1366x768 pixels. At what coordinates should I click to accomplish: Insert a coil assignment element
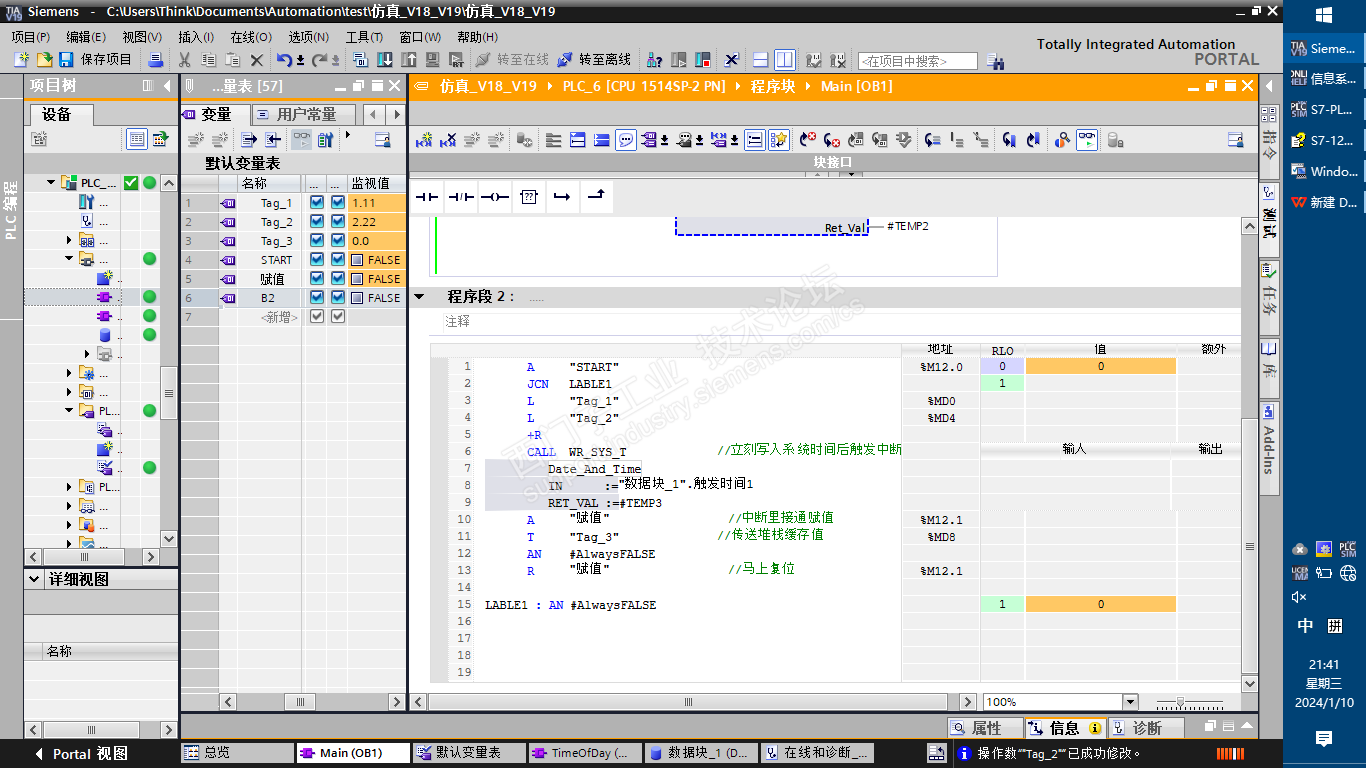tap(495, 197)
